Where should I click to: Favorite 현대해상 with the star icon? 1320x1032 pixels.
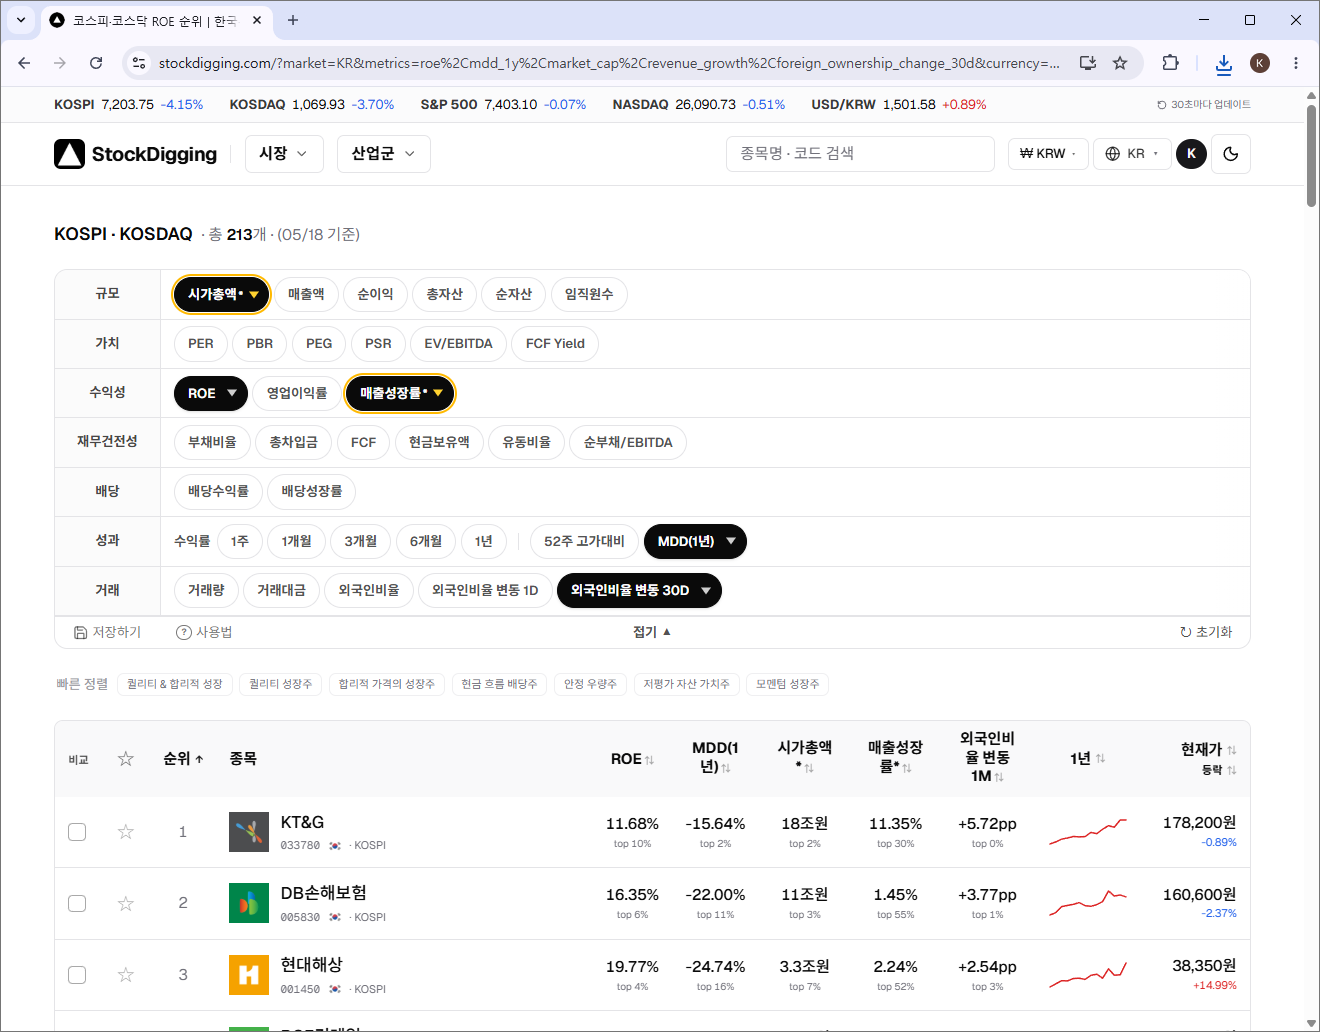(126, 975)
